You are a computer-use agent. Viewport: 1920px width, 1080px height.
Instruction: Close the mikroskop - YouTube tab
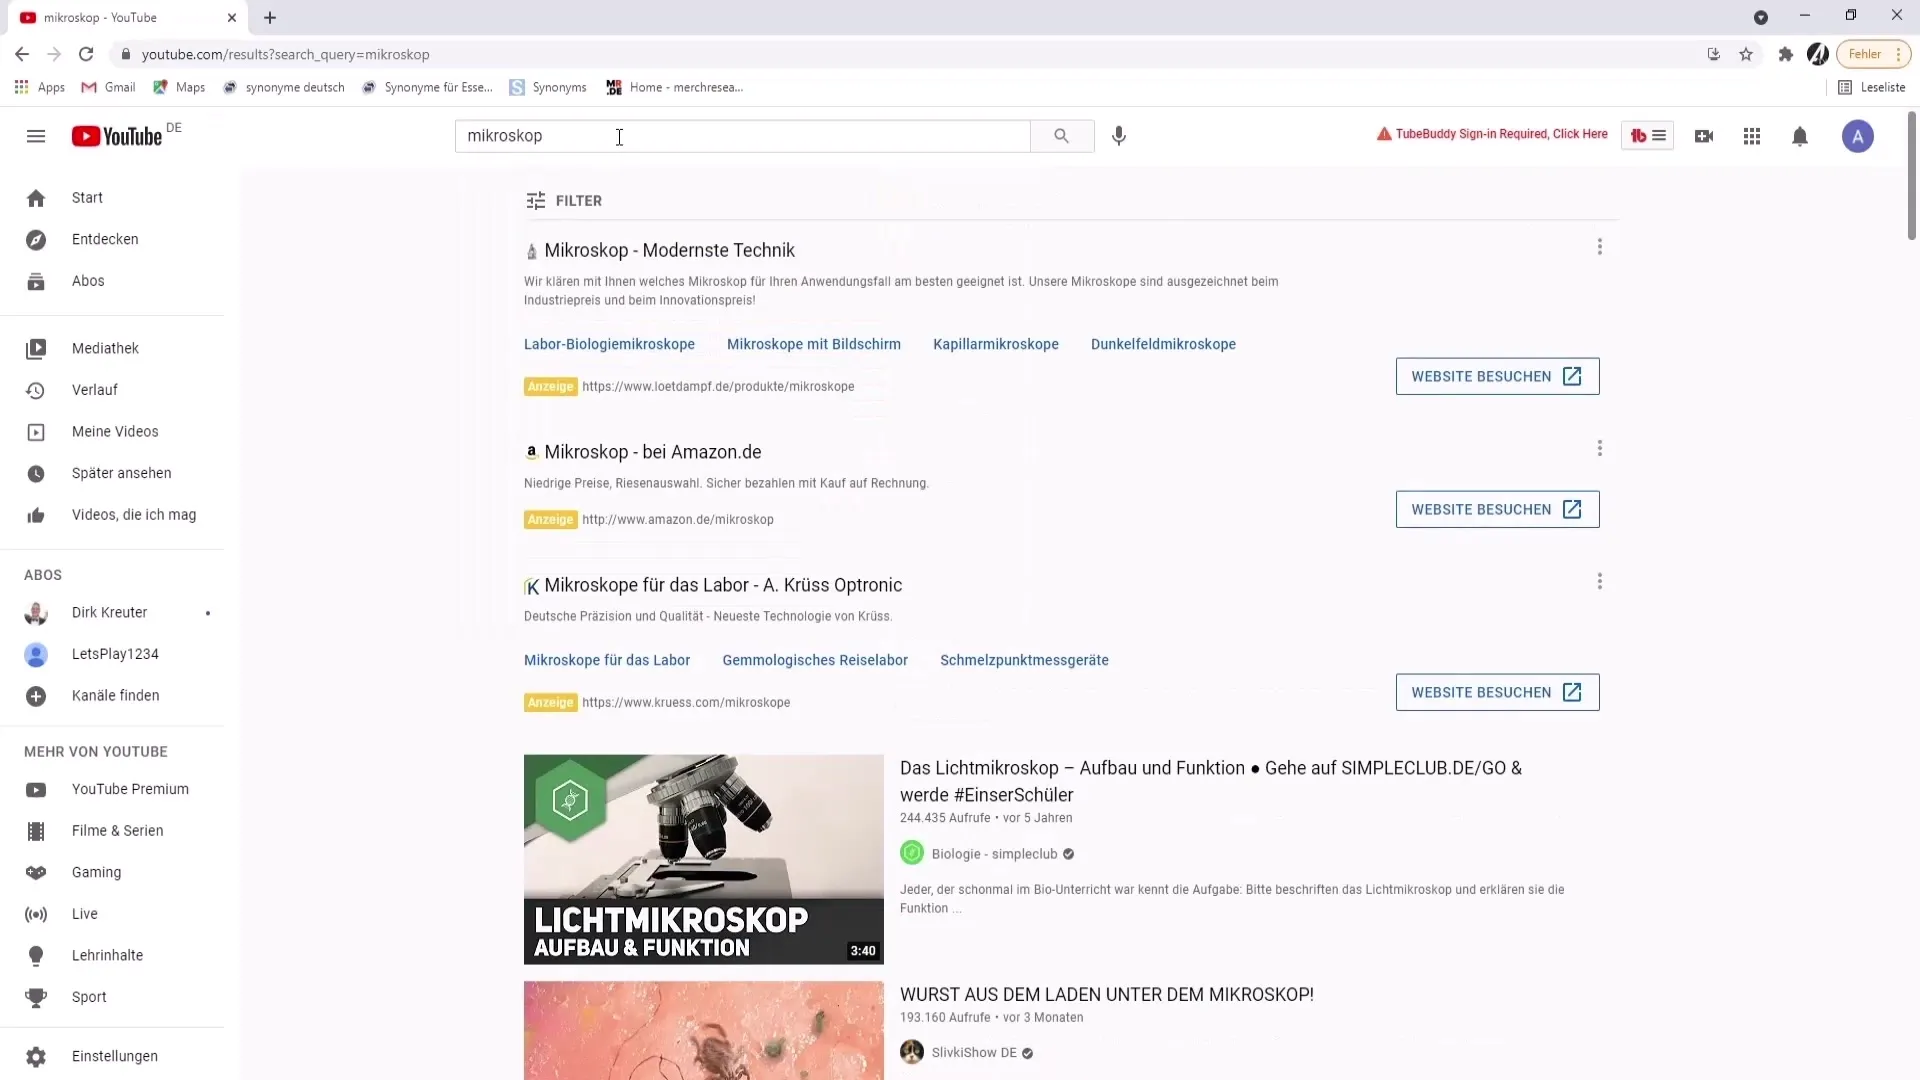[232, 18]
